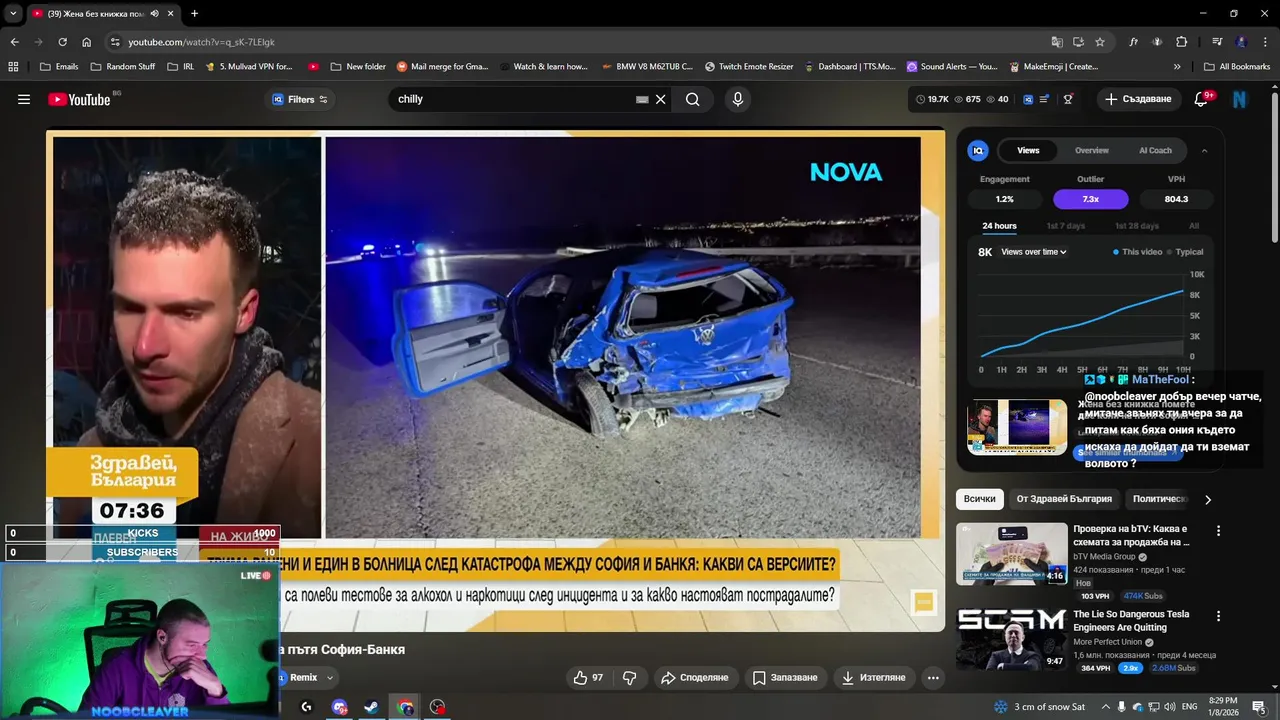Switch to the Overview tab in vidIQ panel
Viewport: 1280px width, 720px height.
(x=1092, y=150)
